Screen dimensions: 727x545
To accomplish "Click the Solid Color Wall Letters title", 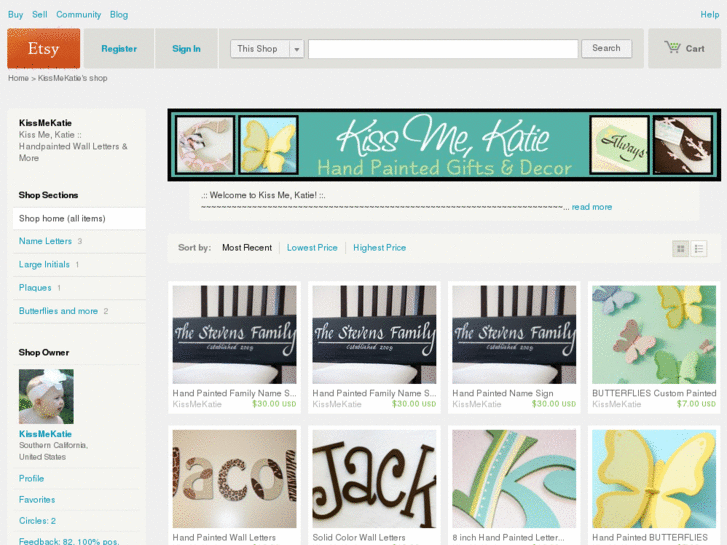I will click(359, 538).
